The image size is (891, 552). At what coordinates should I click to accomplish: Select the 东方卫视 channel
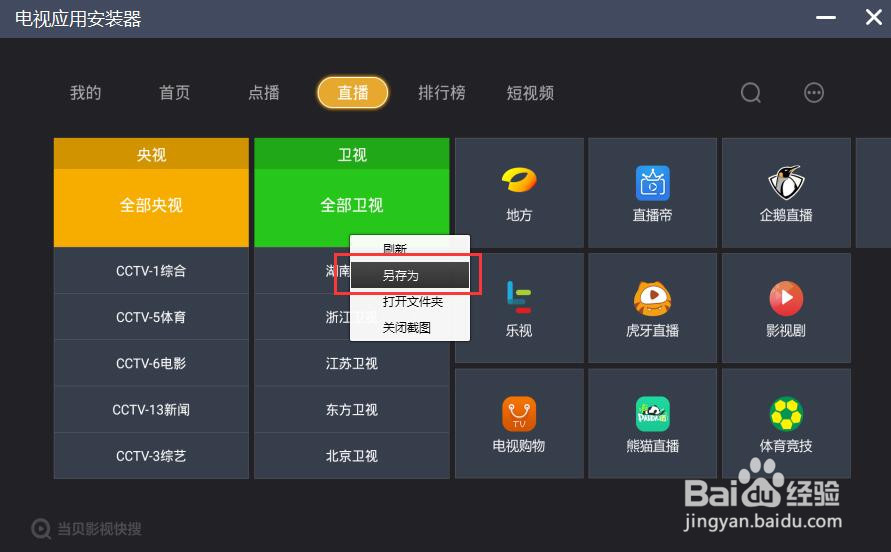(x=352, y=409)
